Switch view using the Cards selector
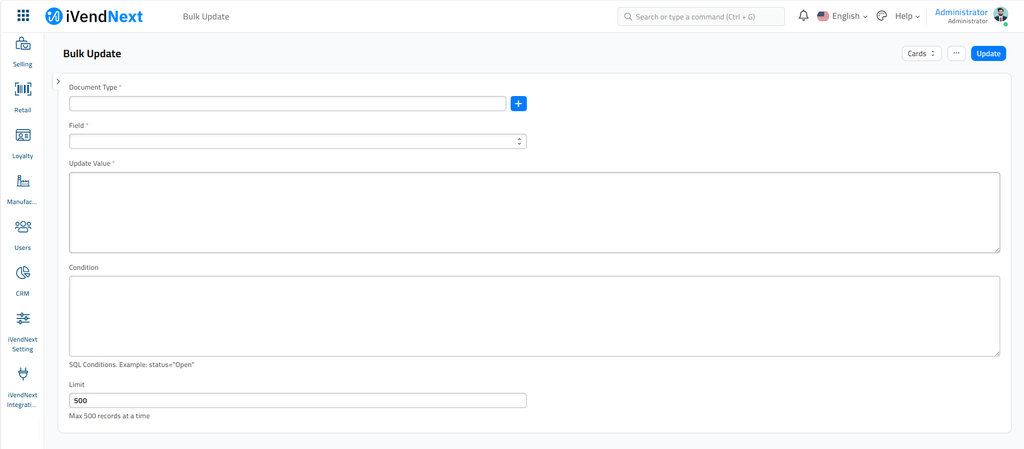 (921, 54)
